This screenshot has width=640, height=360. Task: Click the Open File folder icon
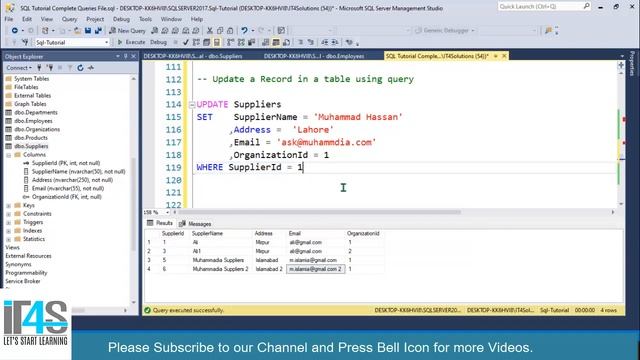point(77,31)
